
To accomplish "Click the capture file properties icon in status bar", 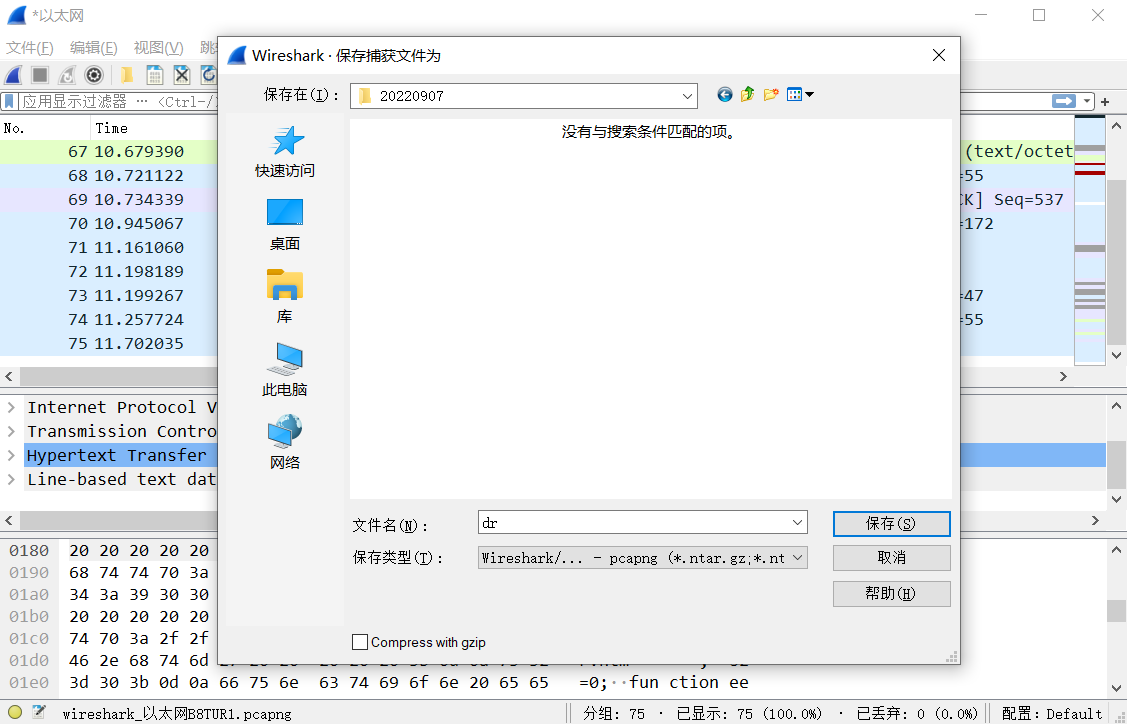I will (x=39, y=713).
